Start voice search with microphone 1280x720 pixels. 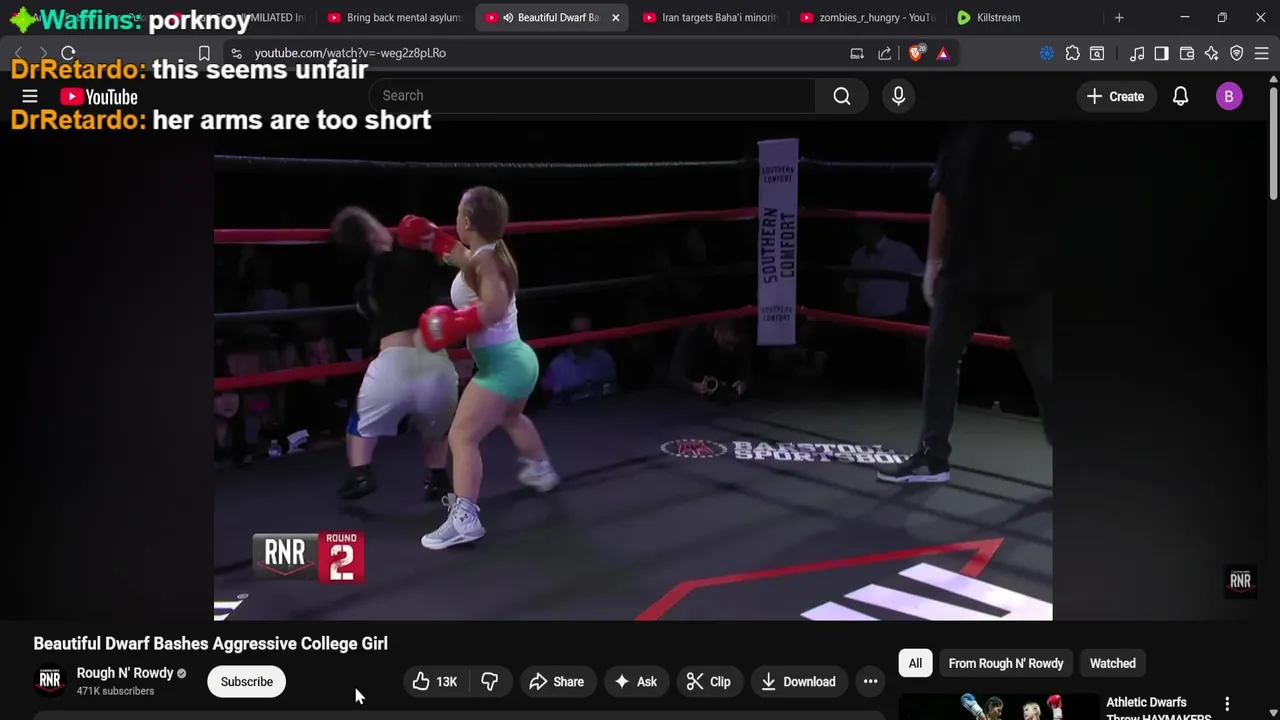(898, 96)
